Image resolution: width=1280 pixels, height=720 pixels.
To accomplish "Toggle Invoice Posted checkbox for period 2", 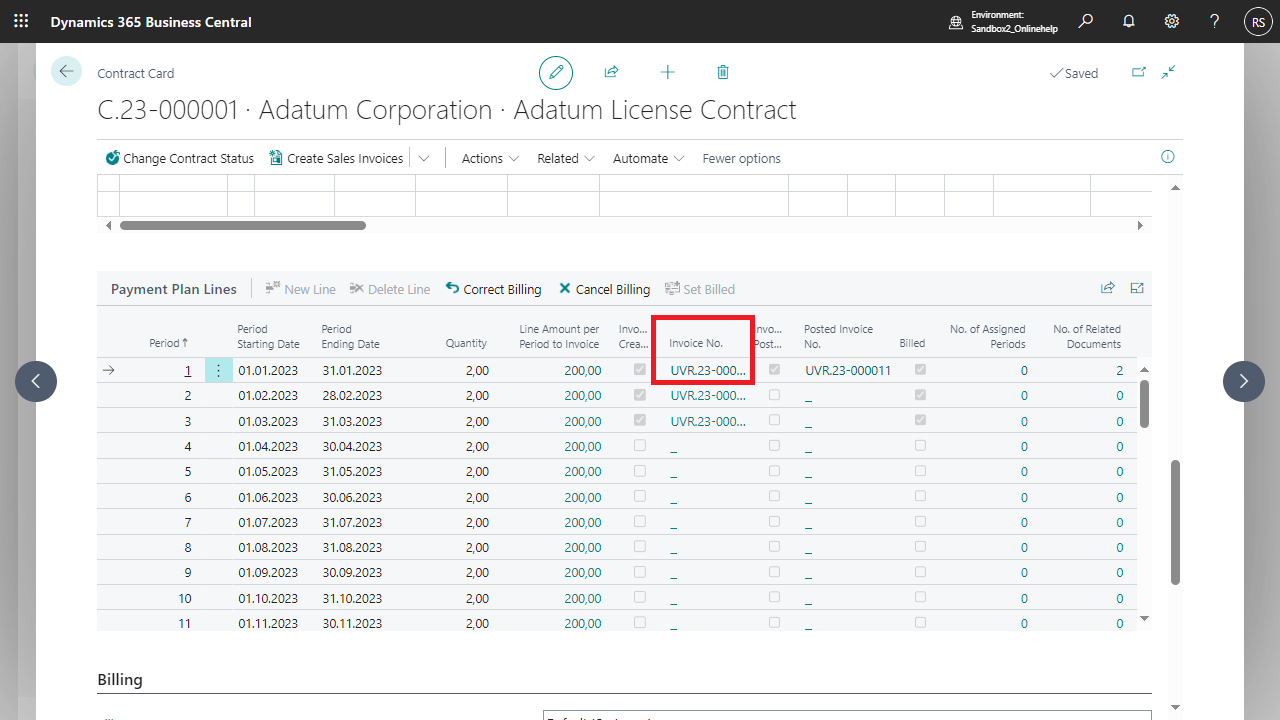I will click(774, 395).
